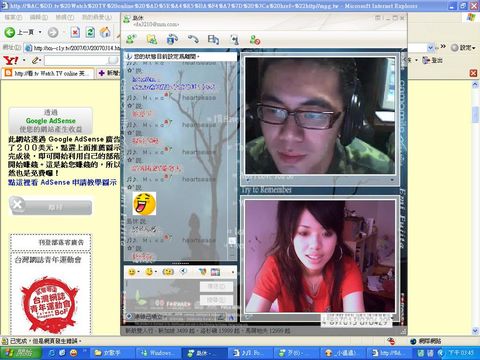The width and height of the screenshot is (480, 360).
Task: Click the nudge icon above message box
Action: [x=168, y=272]
